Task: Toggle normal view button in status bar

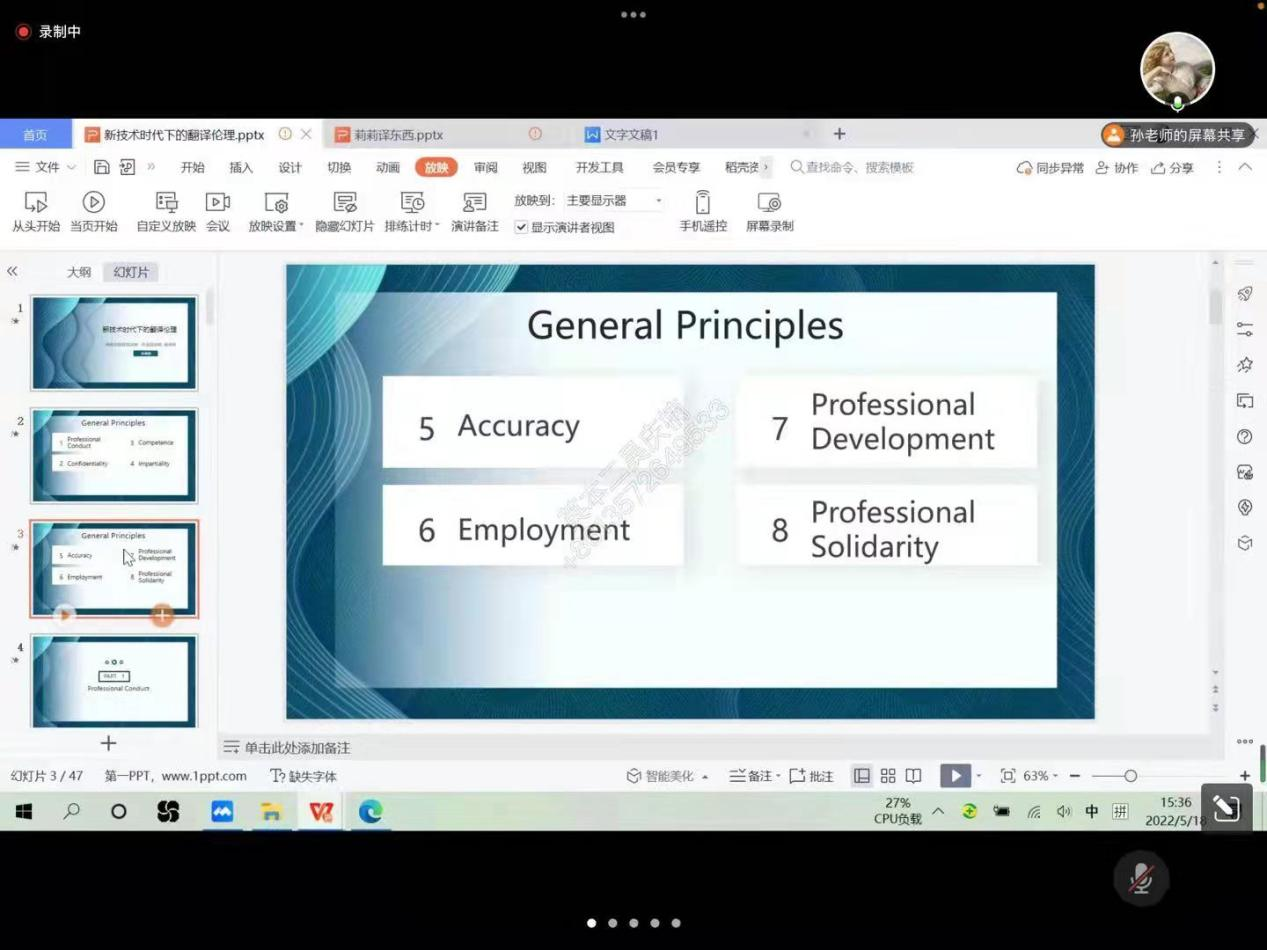Action: [861, 776]
